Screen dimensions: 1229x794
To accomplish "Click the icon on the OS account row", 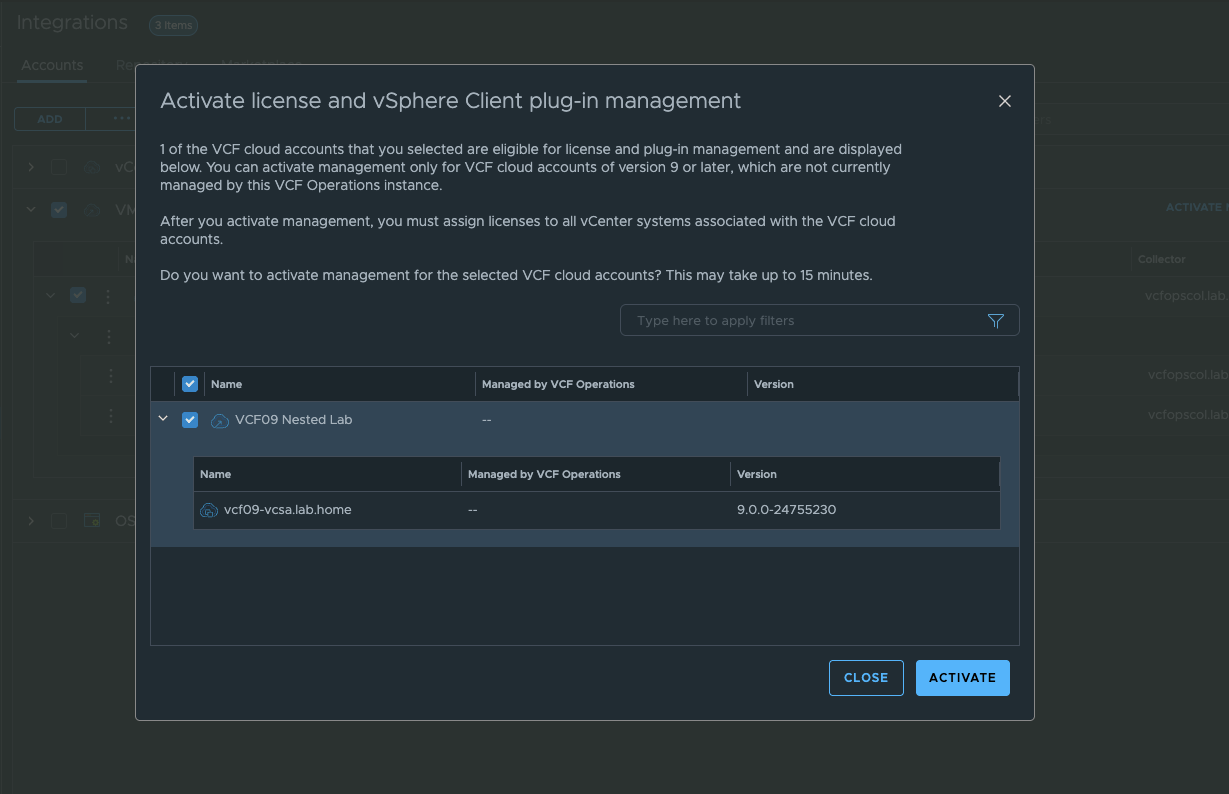I will (x=92, y=521).
